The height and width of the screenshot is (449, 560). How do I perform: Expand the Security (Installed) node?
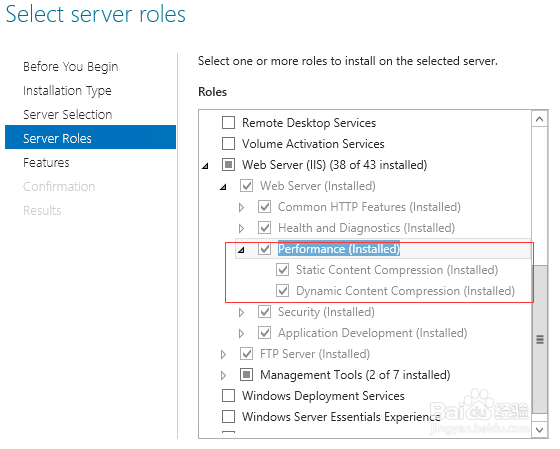pos(241,313)
